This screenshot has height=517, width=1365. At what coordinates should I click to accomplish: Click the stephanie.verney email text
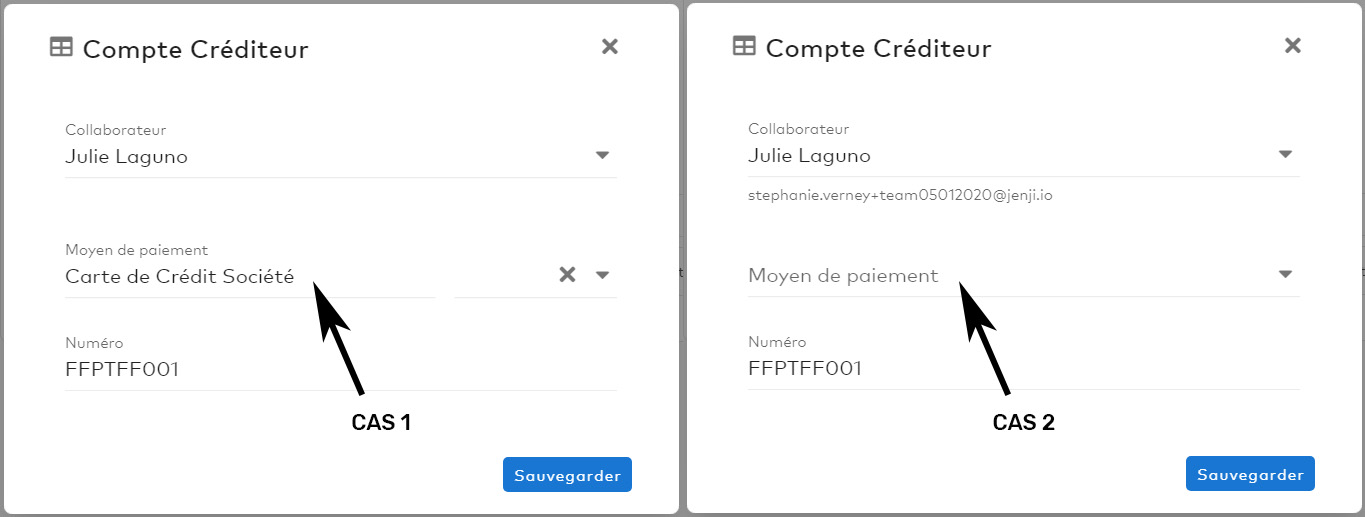(x=900, y=196)
